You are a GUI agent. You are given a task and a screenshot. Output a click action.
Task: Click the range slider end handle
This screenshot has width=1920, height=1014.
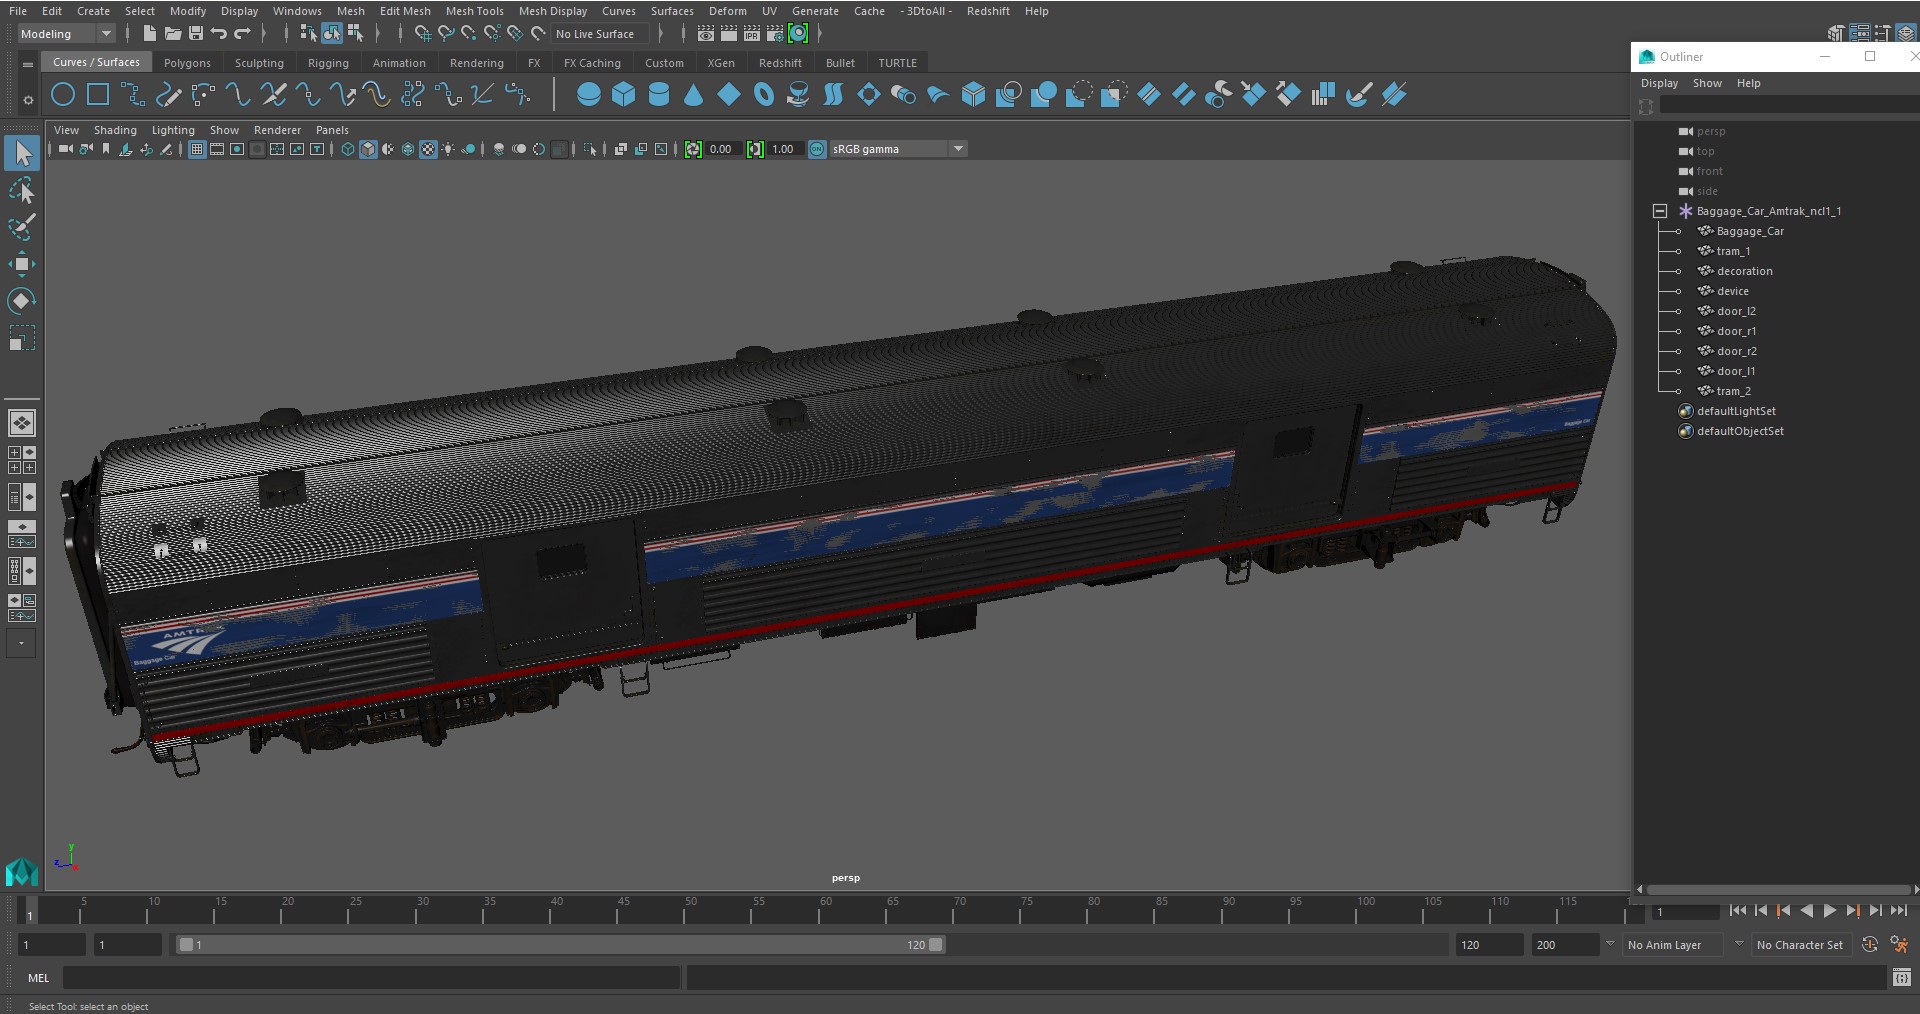(x=936, y=944)
